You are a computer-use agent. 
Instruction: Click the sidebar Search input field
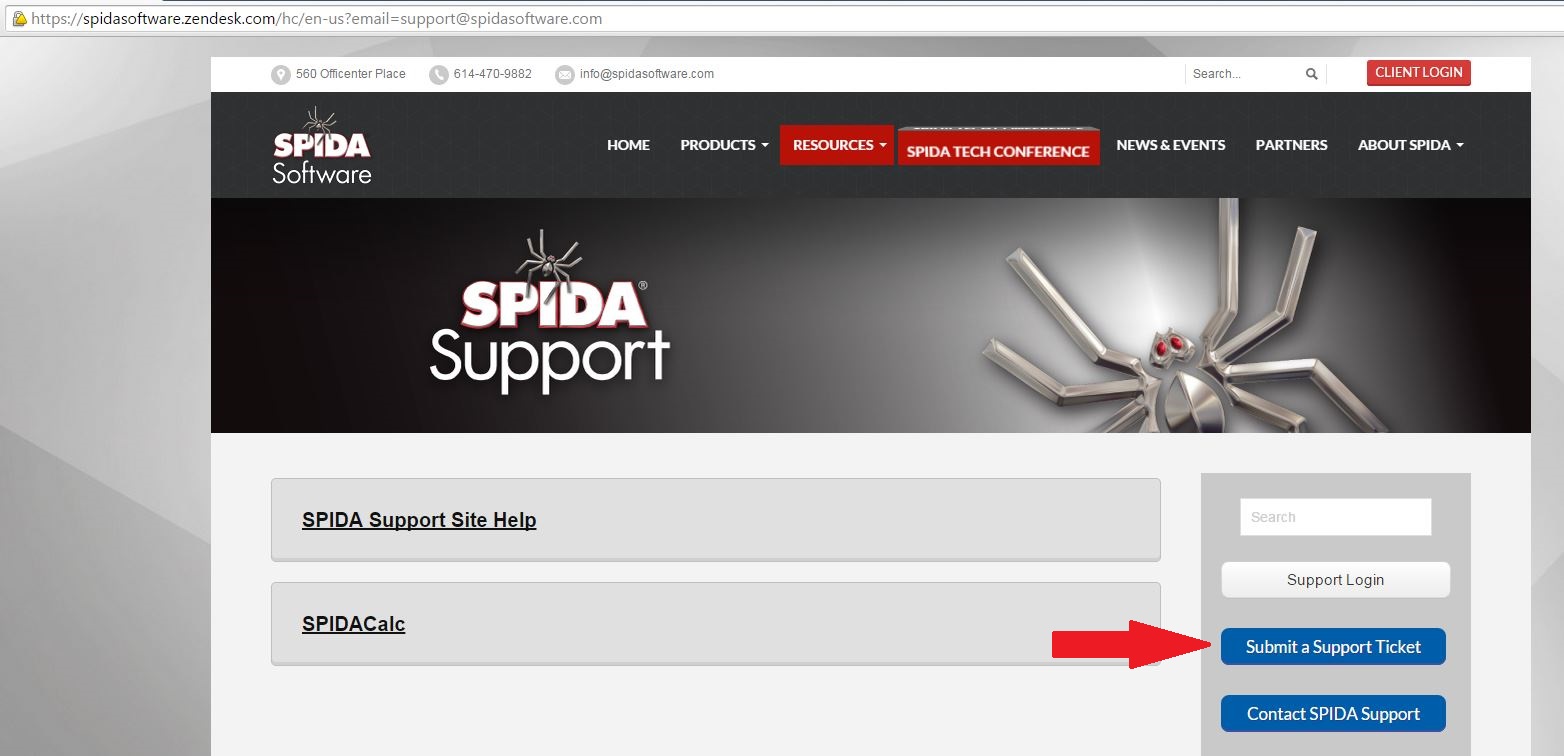click(1335, 517)
